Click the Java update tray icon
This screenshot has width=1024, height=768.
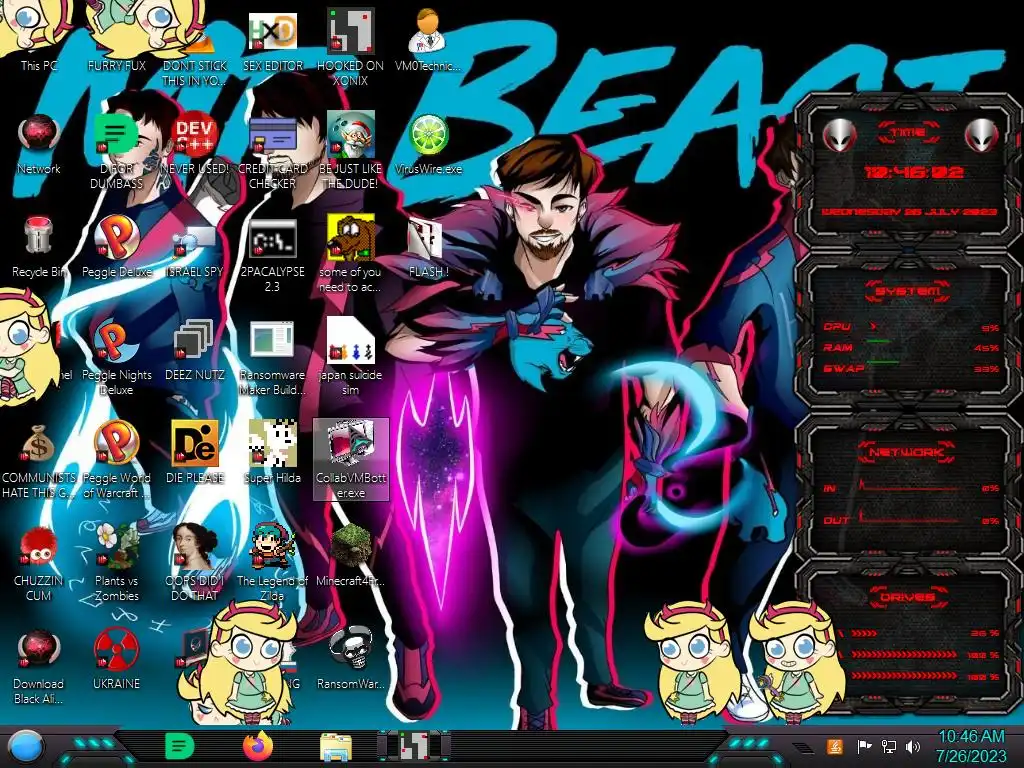pos(835,746)
